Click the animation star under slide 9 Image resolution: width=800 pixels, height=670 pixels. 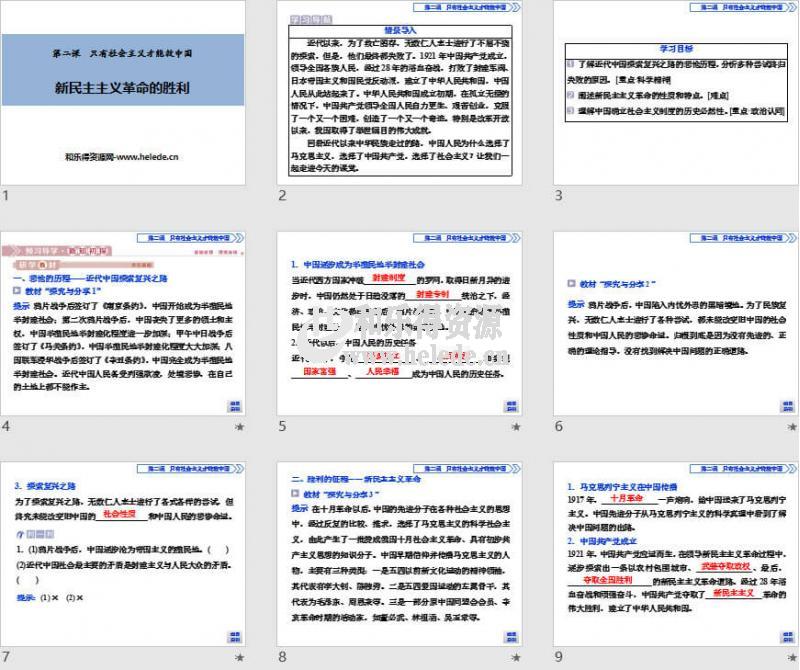(792, 657)
